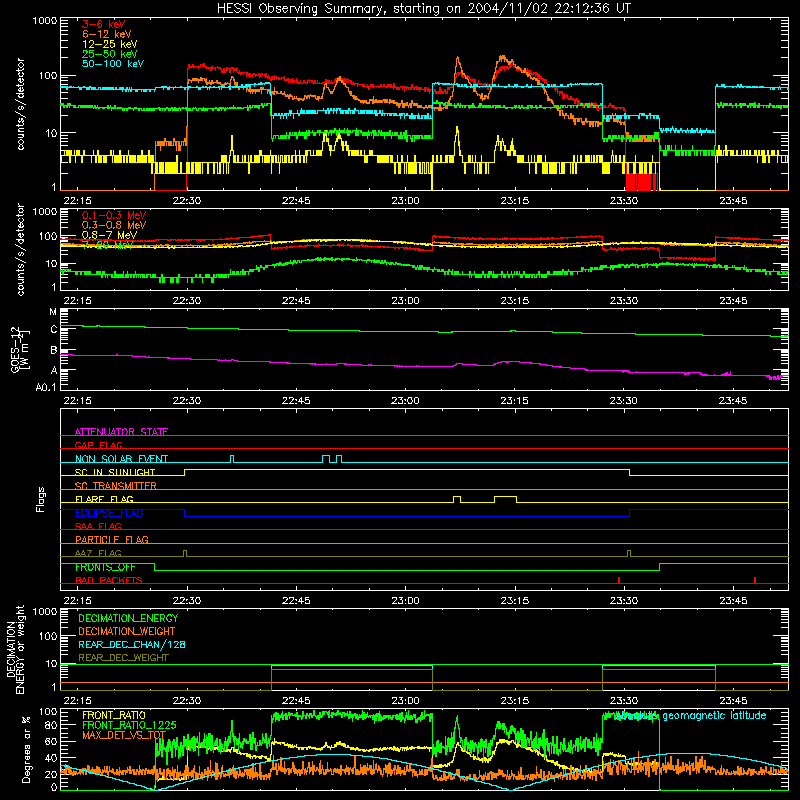Image resolution: width=800 pixels, height=800 pixels.
Task: Click the BAD_PACKETS tick mark near 23:29
Action: [x=619, y=580]
